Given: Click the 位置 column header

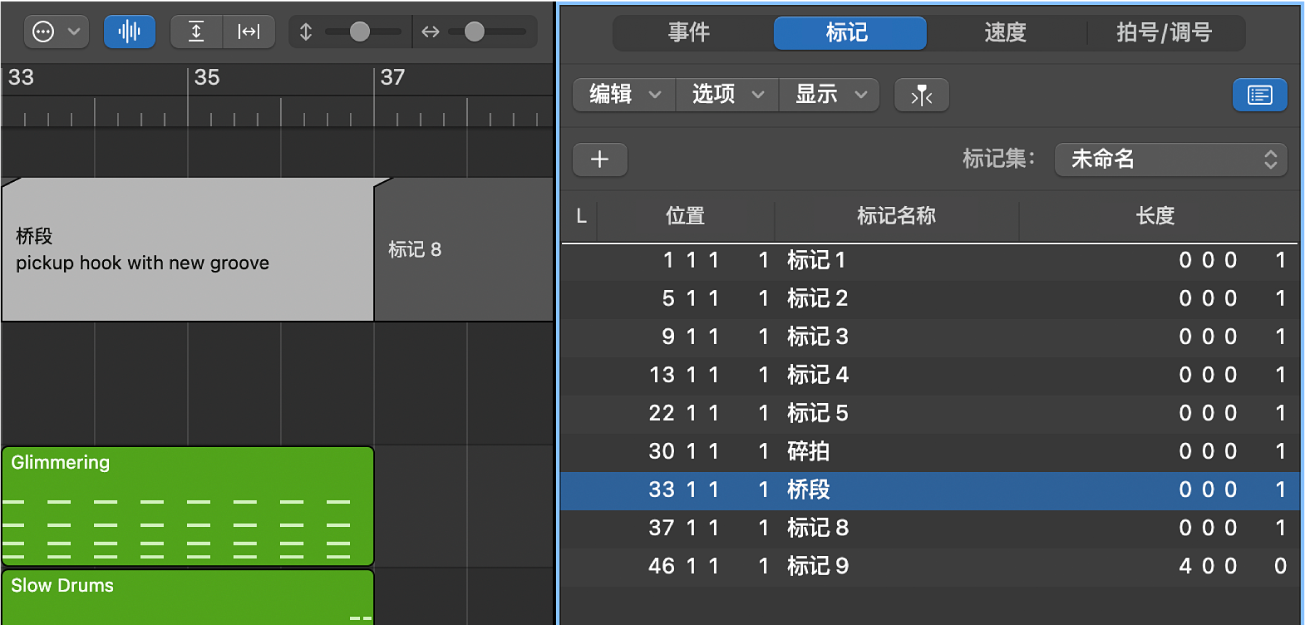Looking at the screenshot, I should point(685,216).
